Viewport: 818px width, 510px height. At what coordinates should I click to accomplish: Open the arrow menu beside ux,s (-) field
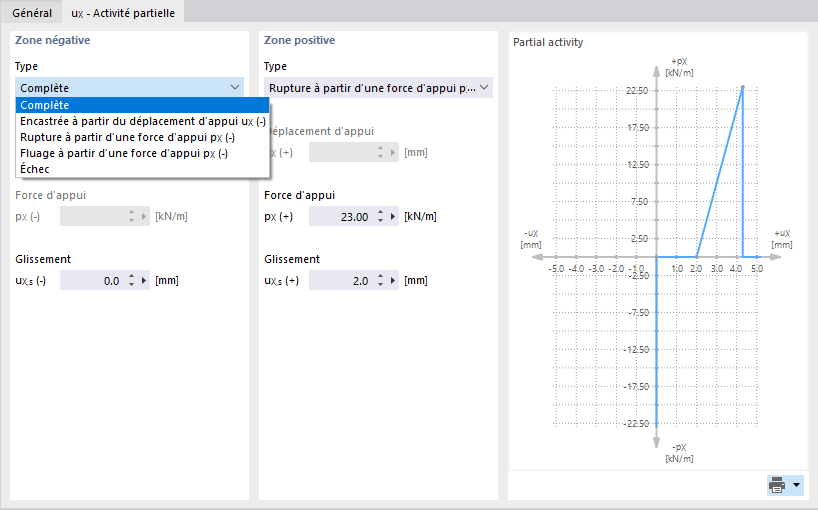click(144, 281)
